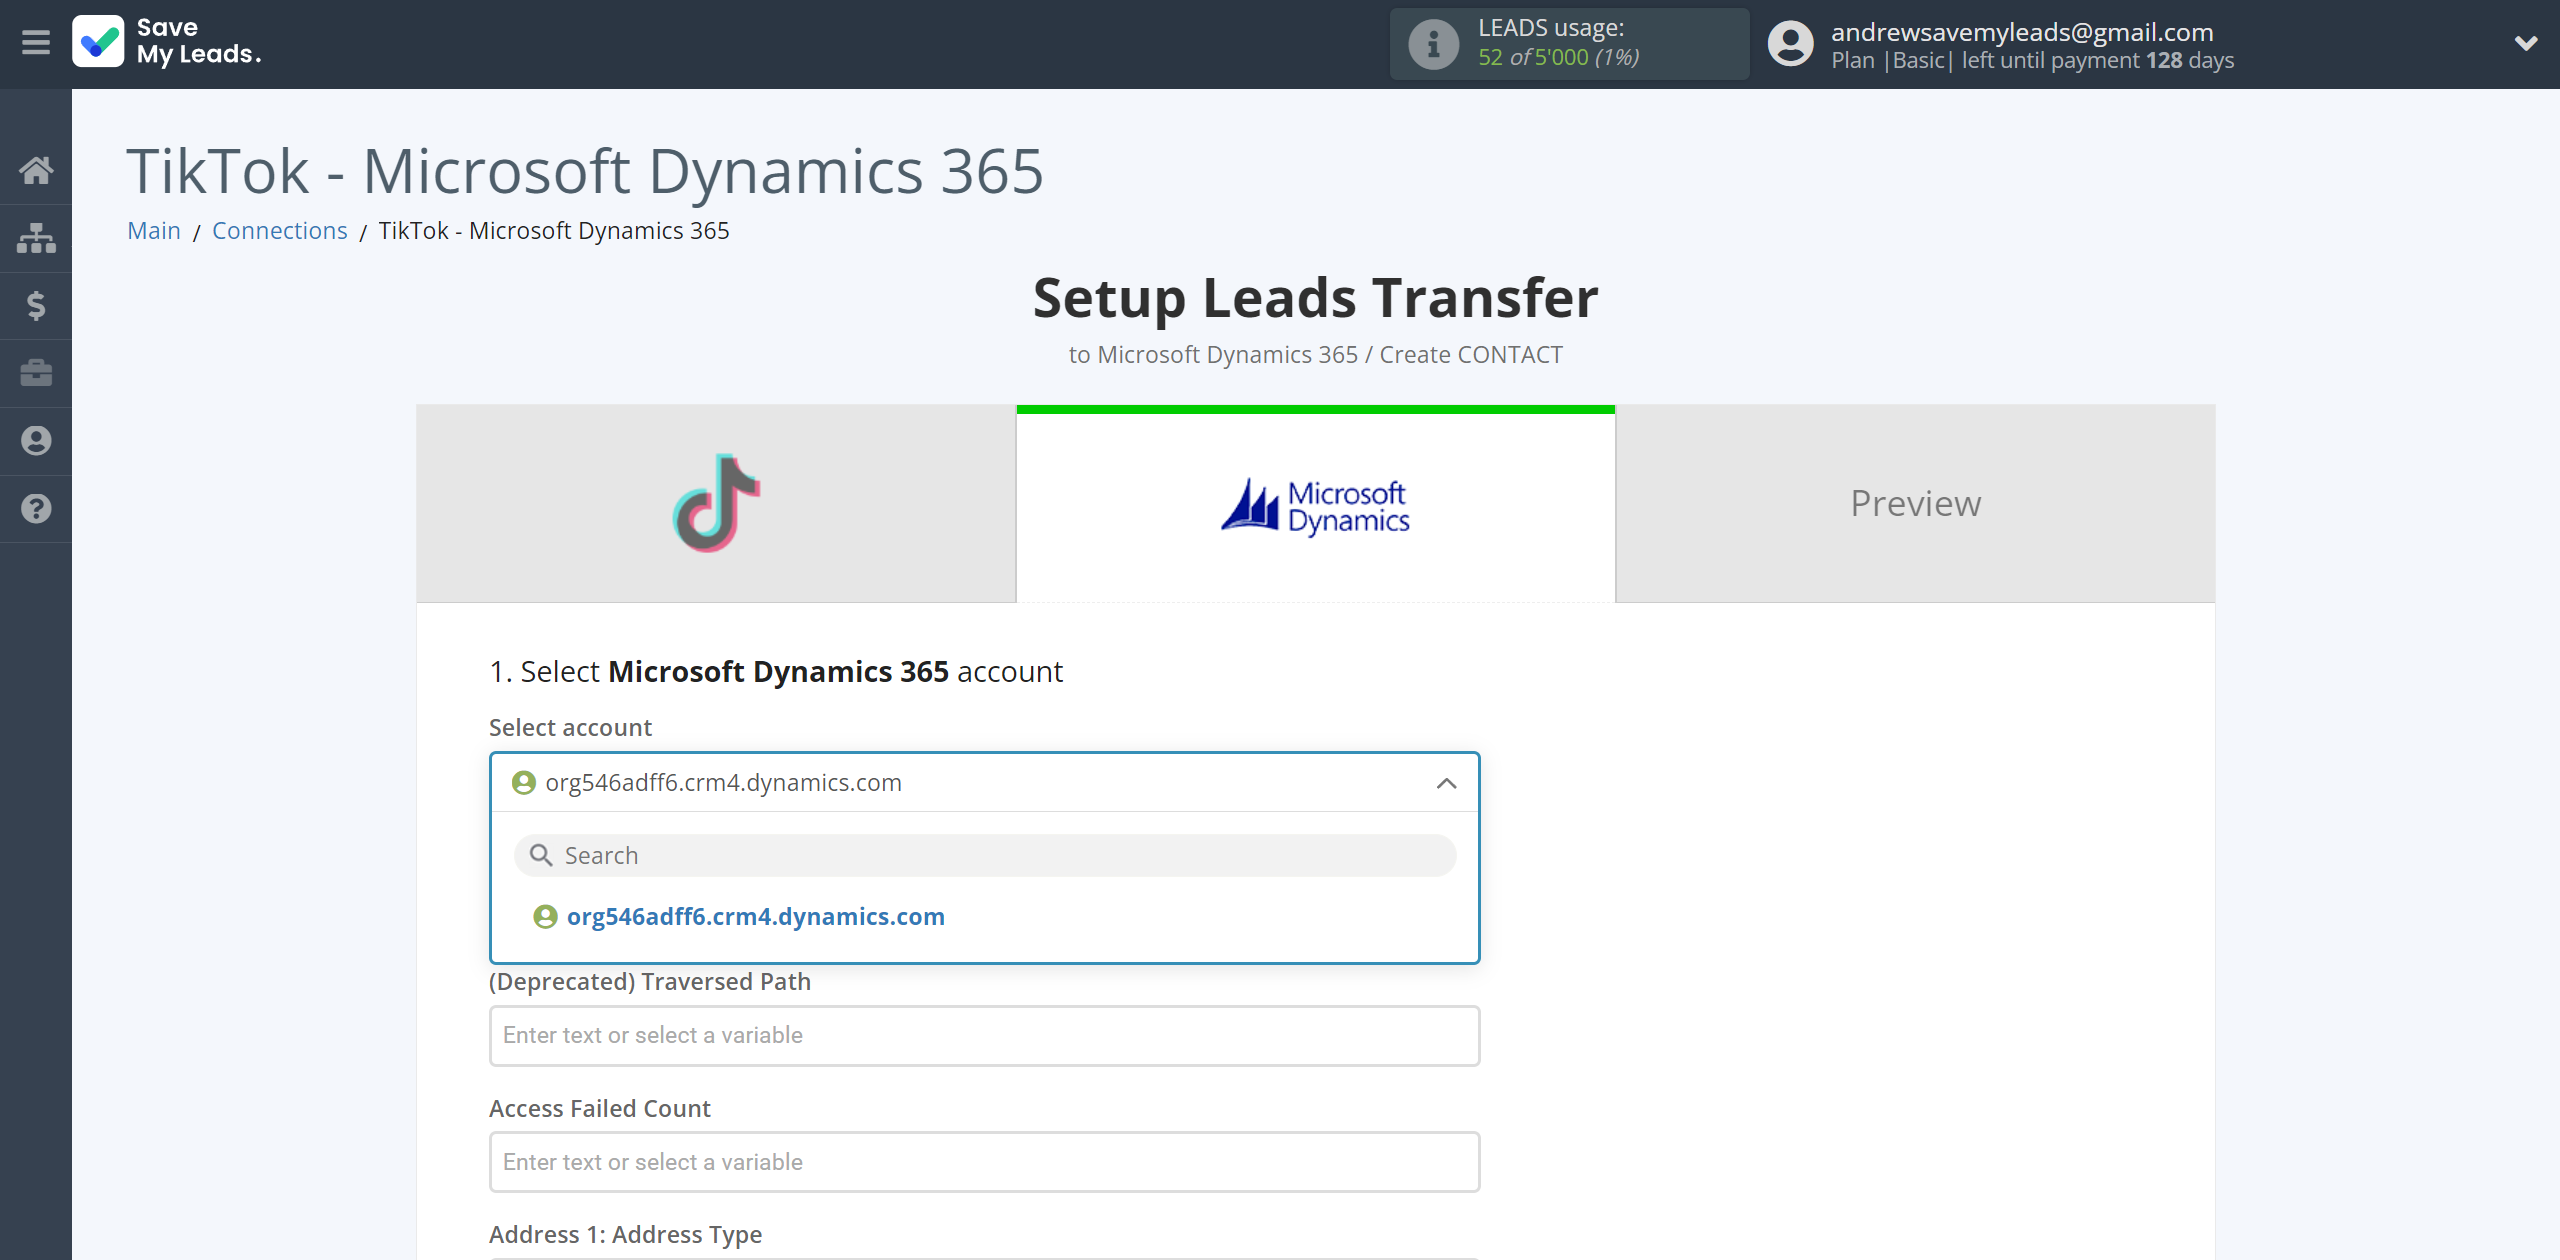Click the user avatar icon
The height and width of the screenshot is (1260, 2560).
[1790, 44]
